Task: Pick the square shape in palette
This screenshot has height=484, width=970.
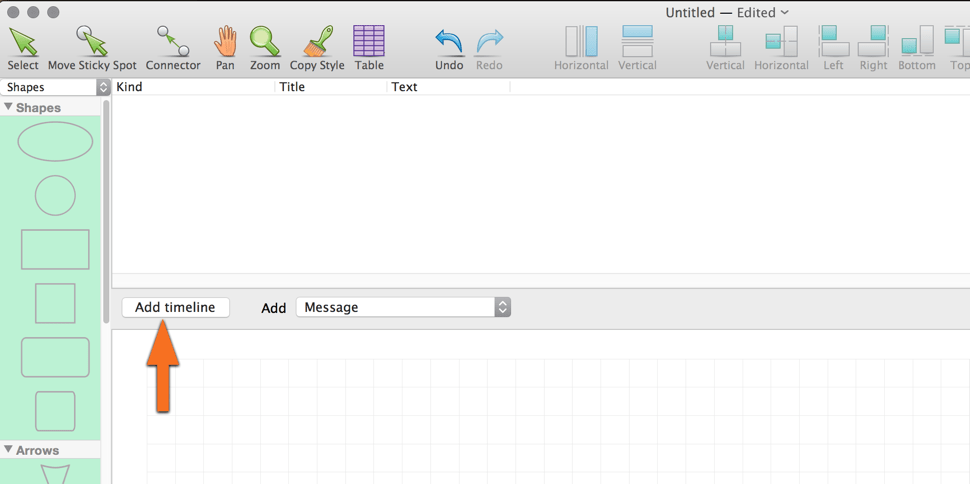Action: (x=55, y=303)
